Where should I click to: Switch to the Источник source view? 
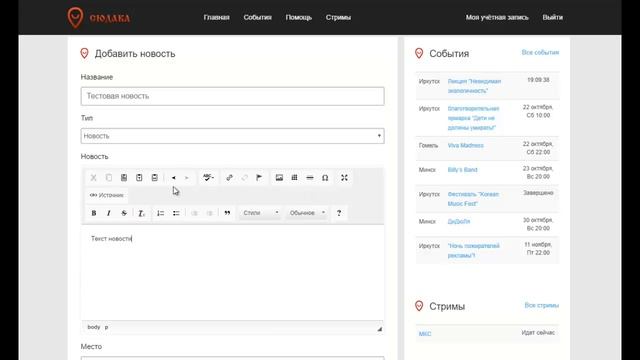coord(107,195)
